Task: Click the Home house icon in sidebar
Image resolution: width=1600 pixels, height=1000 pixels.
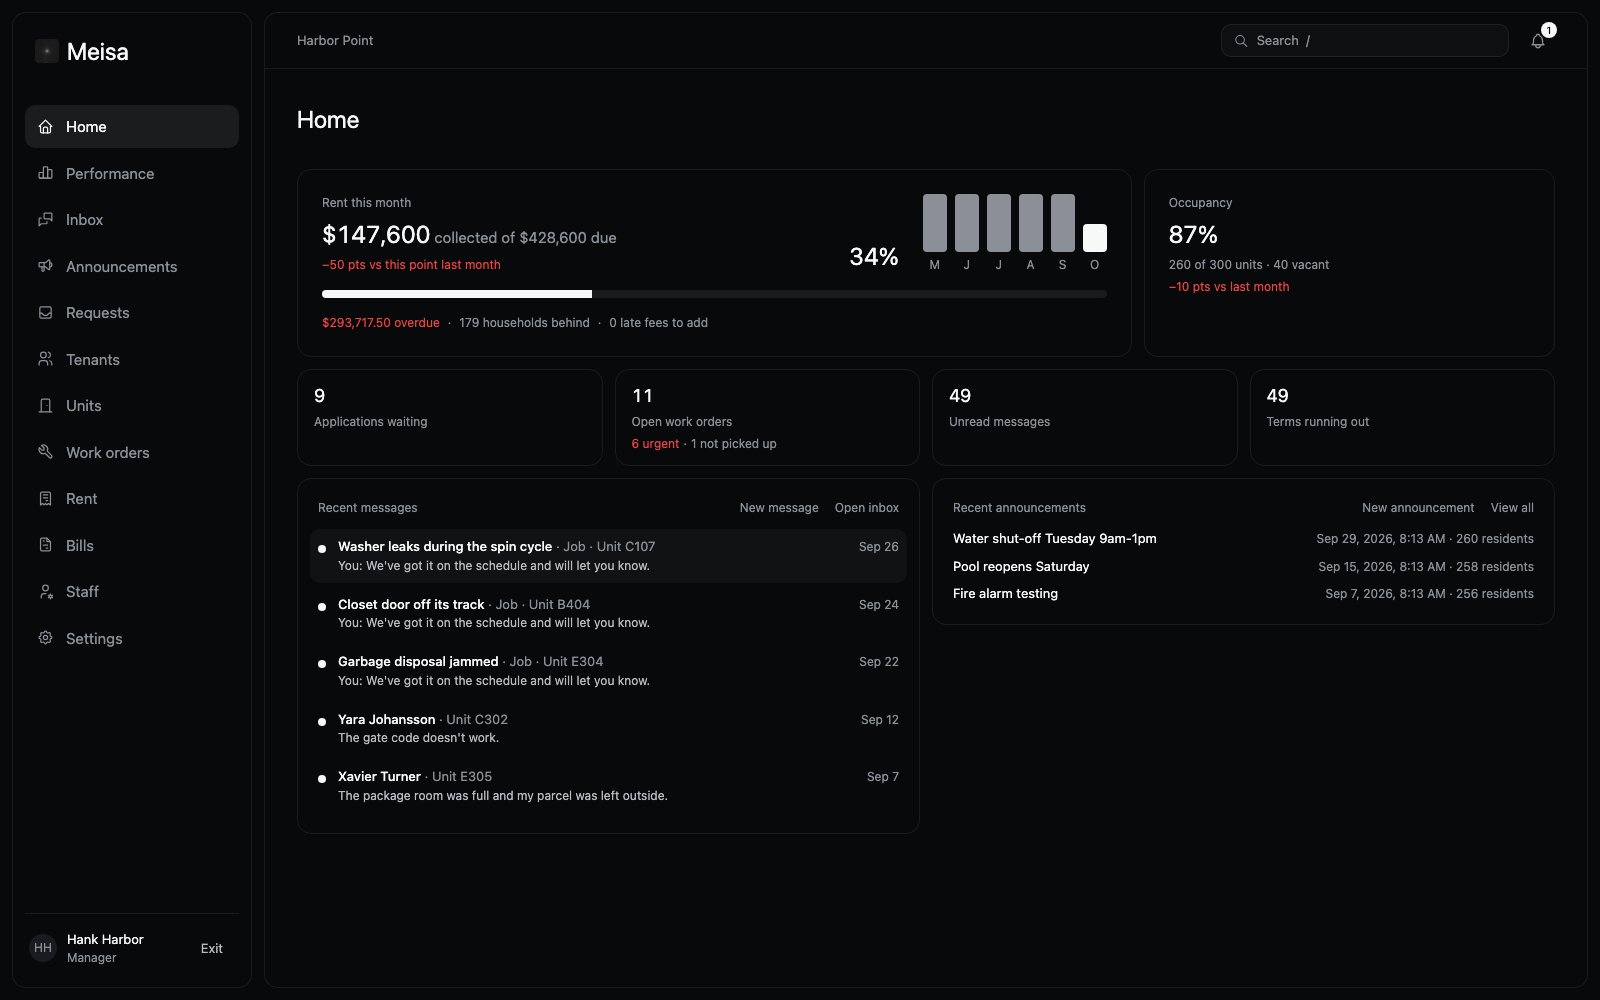Action: tap(45, 127)
